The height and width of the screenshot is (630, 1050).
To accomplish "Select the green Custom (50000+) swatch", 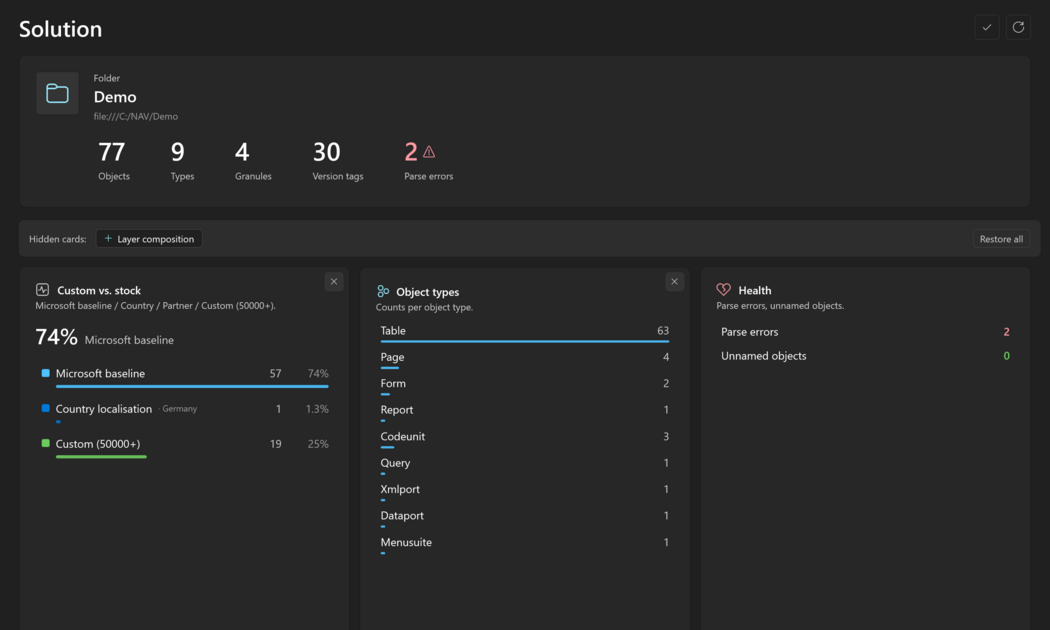I will (x=46, y=443).
